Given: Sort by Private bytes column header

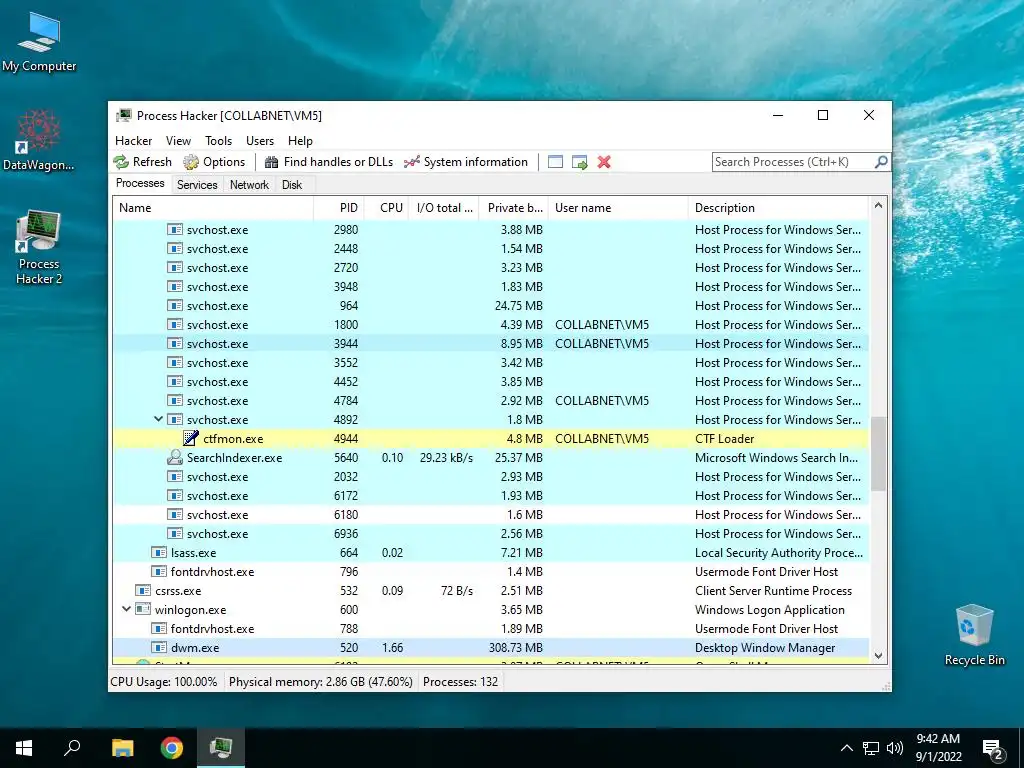Looking at the screenshot, I should click(x=514, y=208).
